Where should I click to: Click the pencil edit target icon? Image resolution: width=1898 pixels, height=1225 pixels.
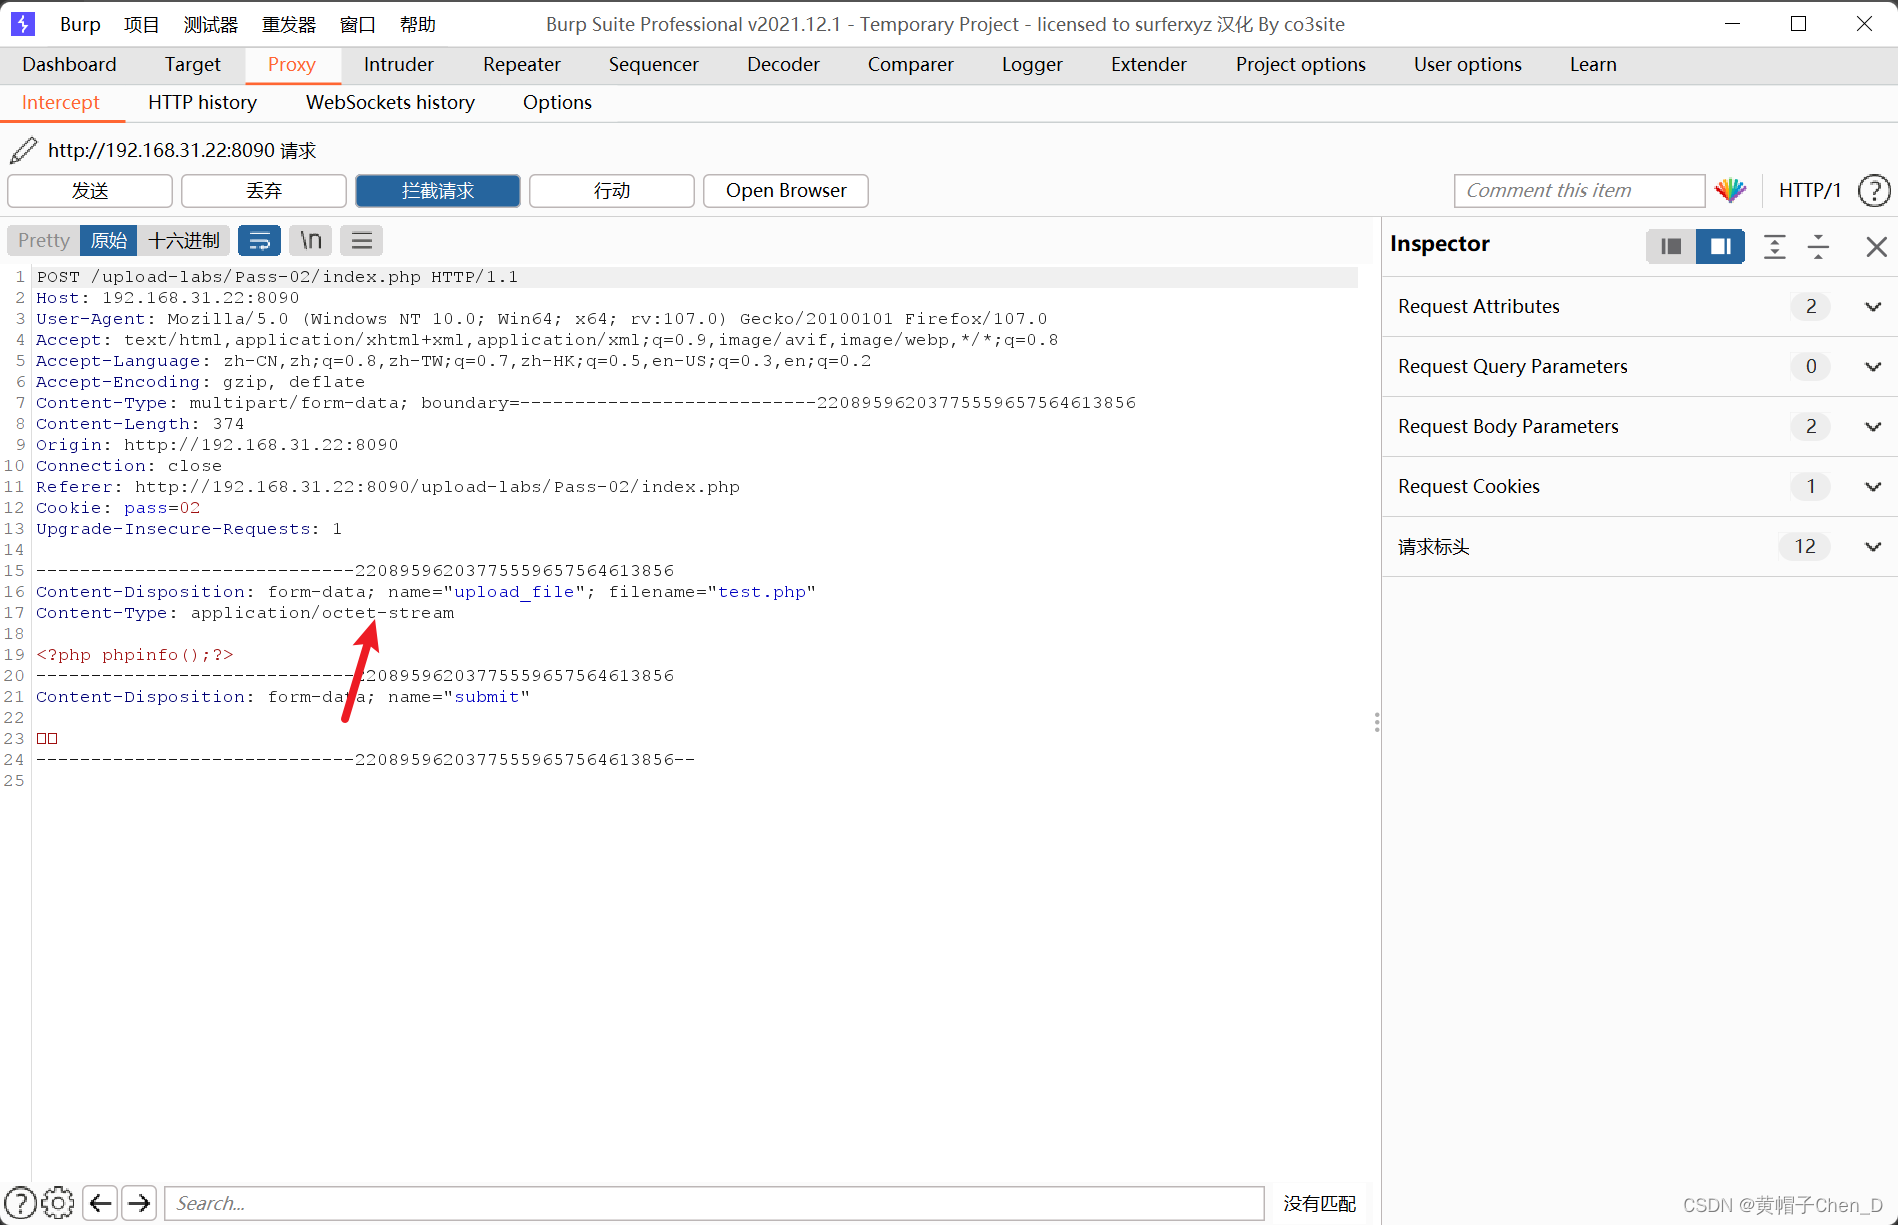[x=23, y=150]
